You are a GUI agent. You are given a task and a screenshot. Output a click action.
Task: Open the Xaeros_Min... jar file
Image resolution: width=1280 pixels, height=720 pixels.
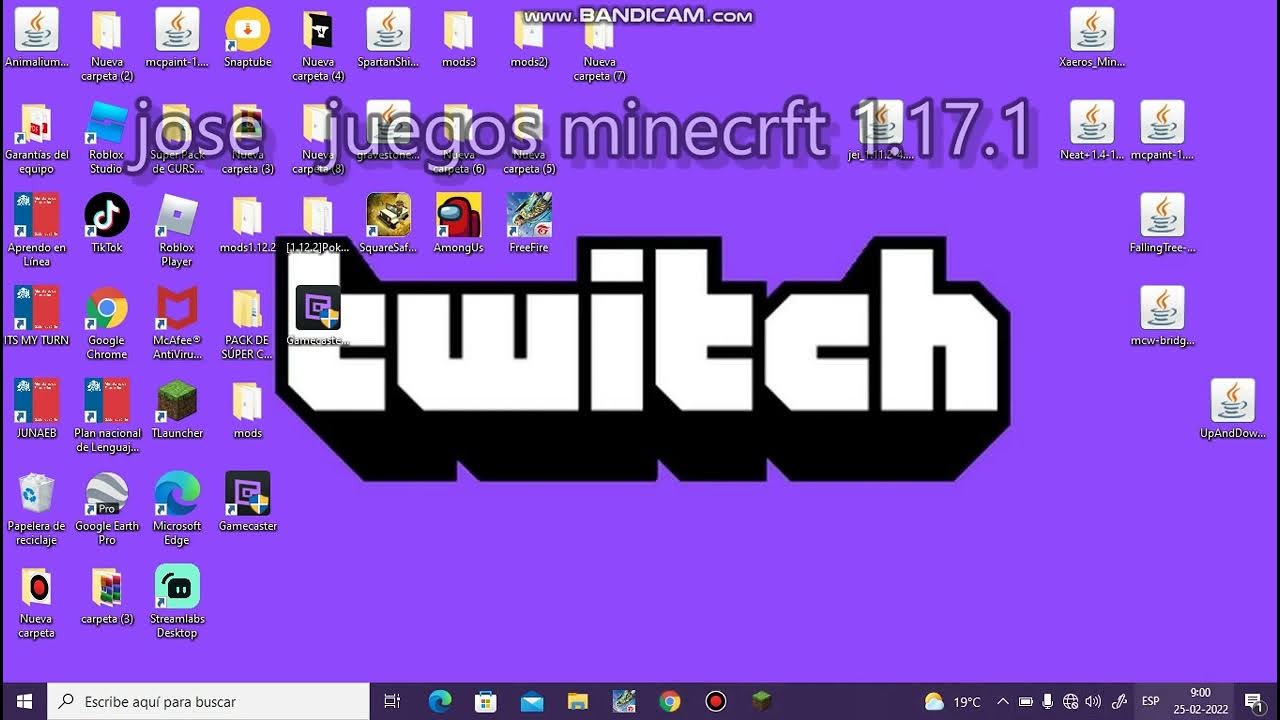[x=1092, y=30]
